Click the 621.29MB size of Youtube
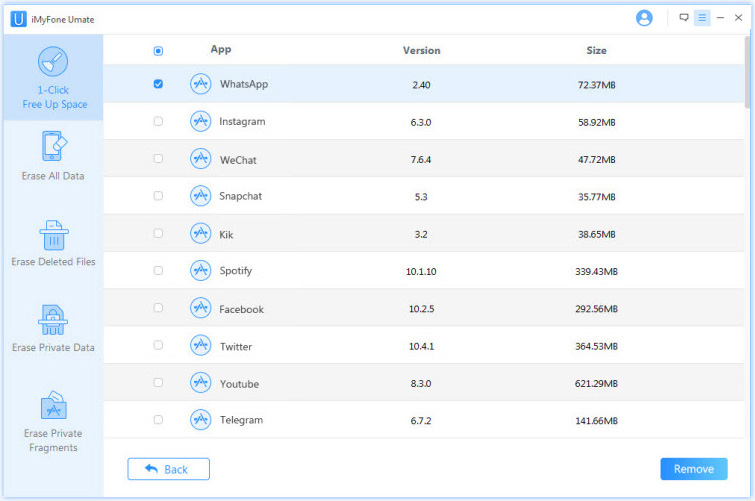This screenshot has height=501, width=755. (x=596, y=384)
